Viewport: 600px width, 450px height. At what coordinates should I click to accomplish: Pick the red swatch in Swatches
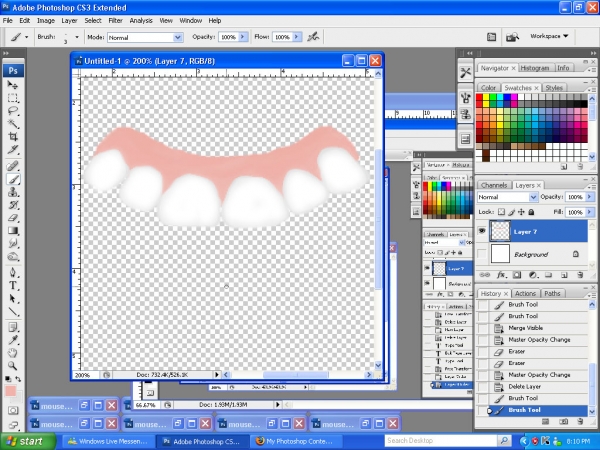[x=479, y=97]
